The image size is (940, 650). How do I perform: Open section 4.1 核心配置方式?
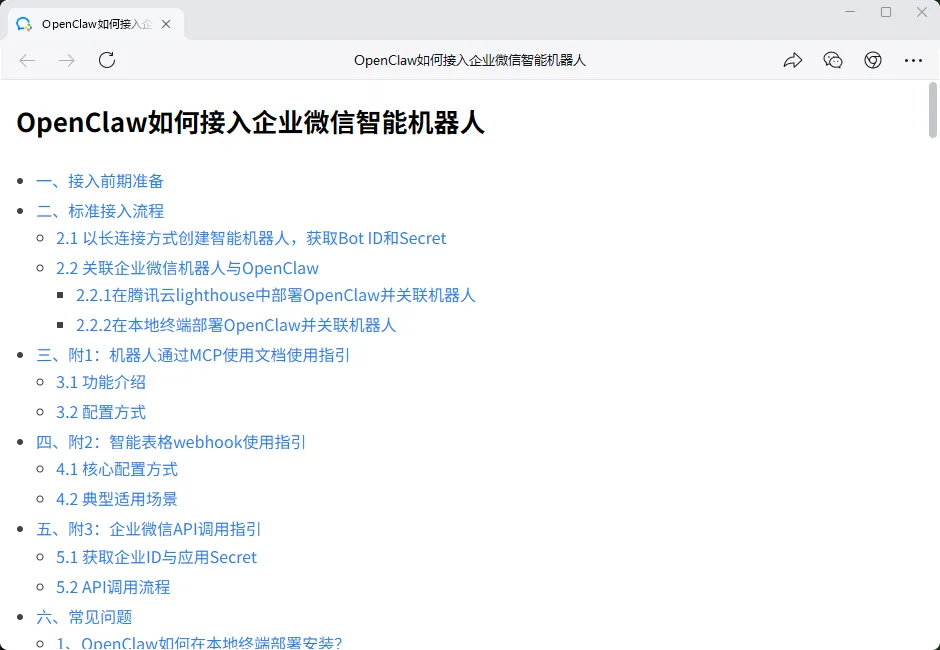click(117, 469)
